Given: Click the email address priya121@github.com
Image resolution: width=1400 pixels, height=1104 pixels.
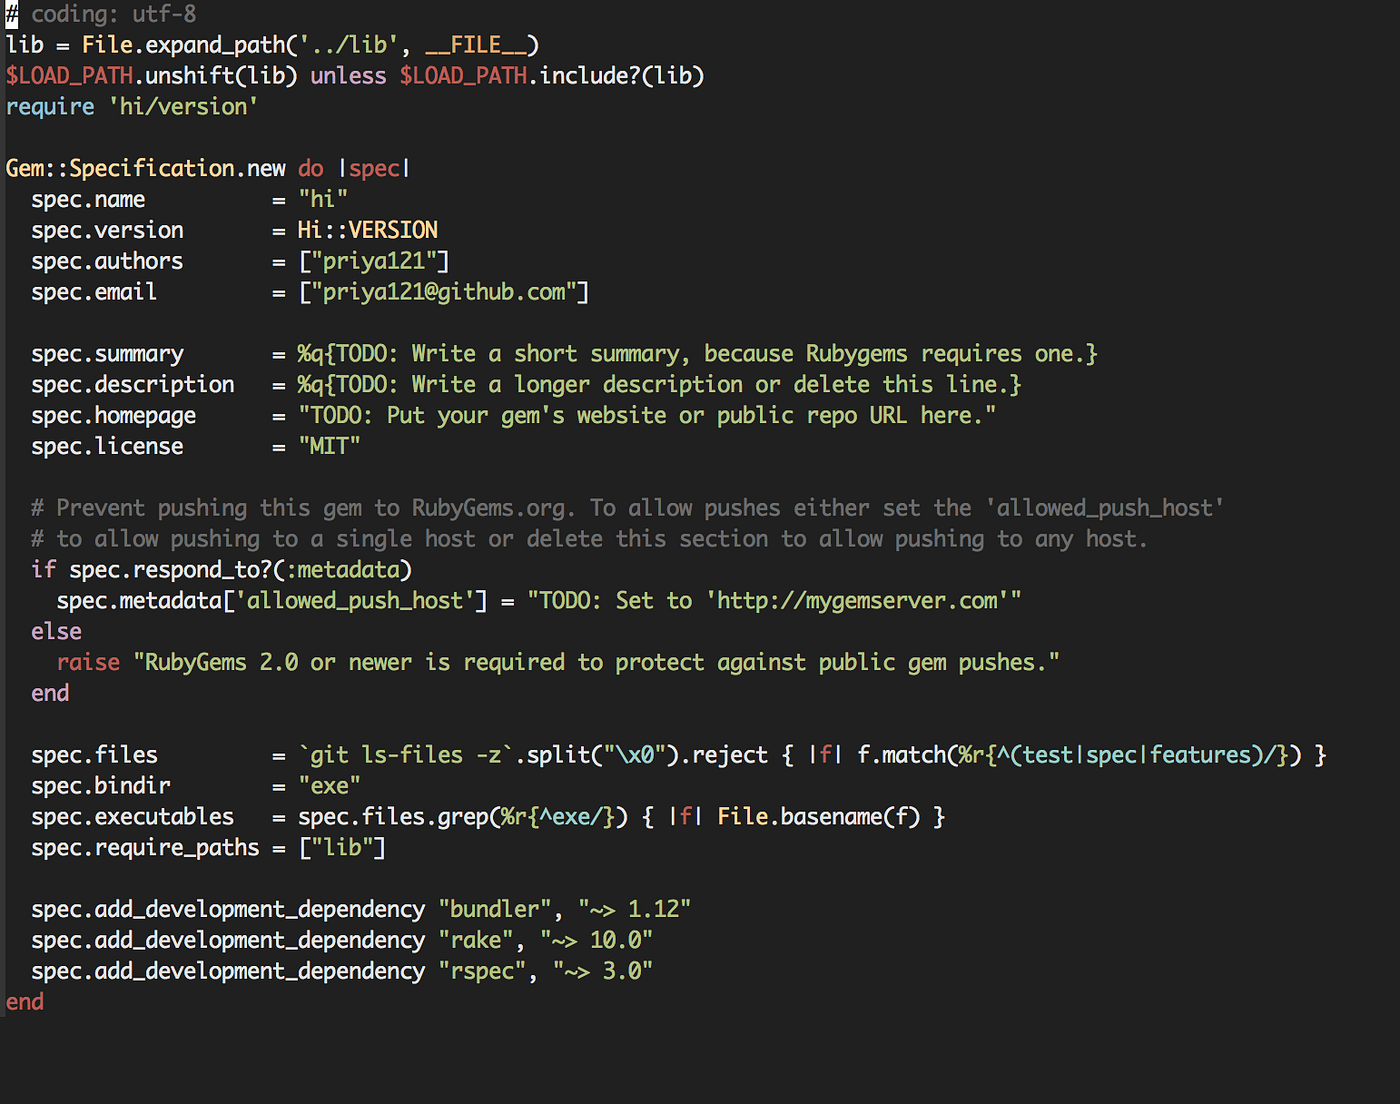Looking at the screenshot, I should tap(443, 291).
